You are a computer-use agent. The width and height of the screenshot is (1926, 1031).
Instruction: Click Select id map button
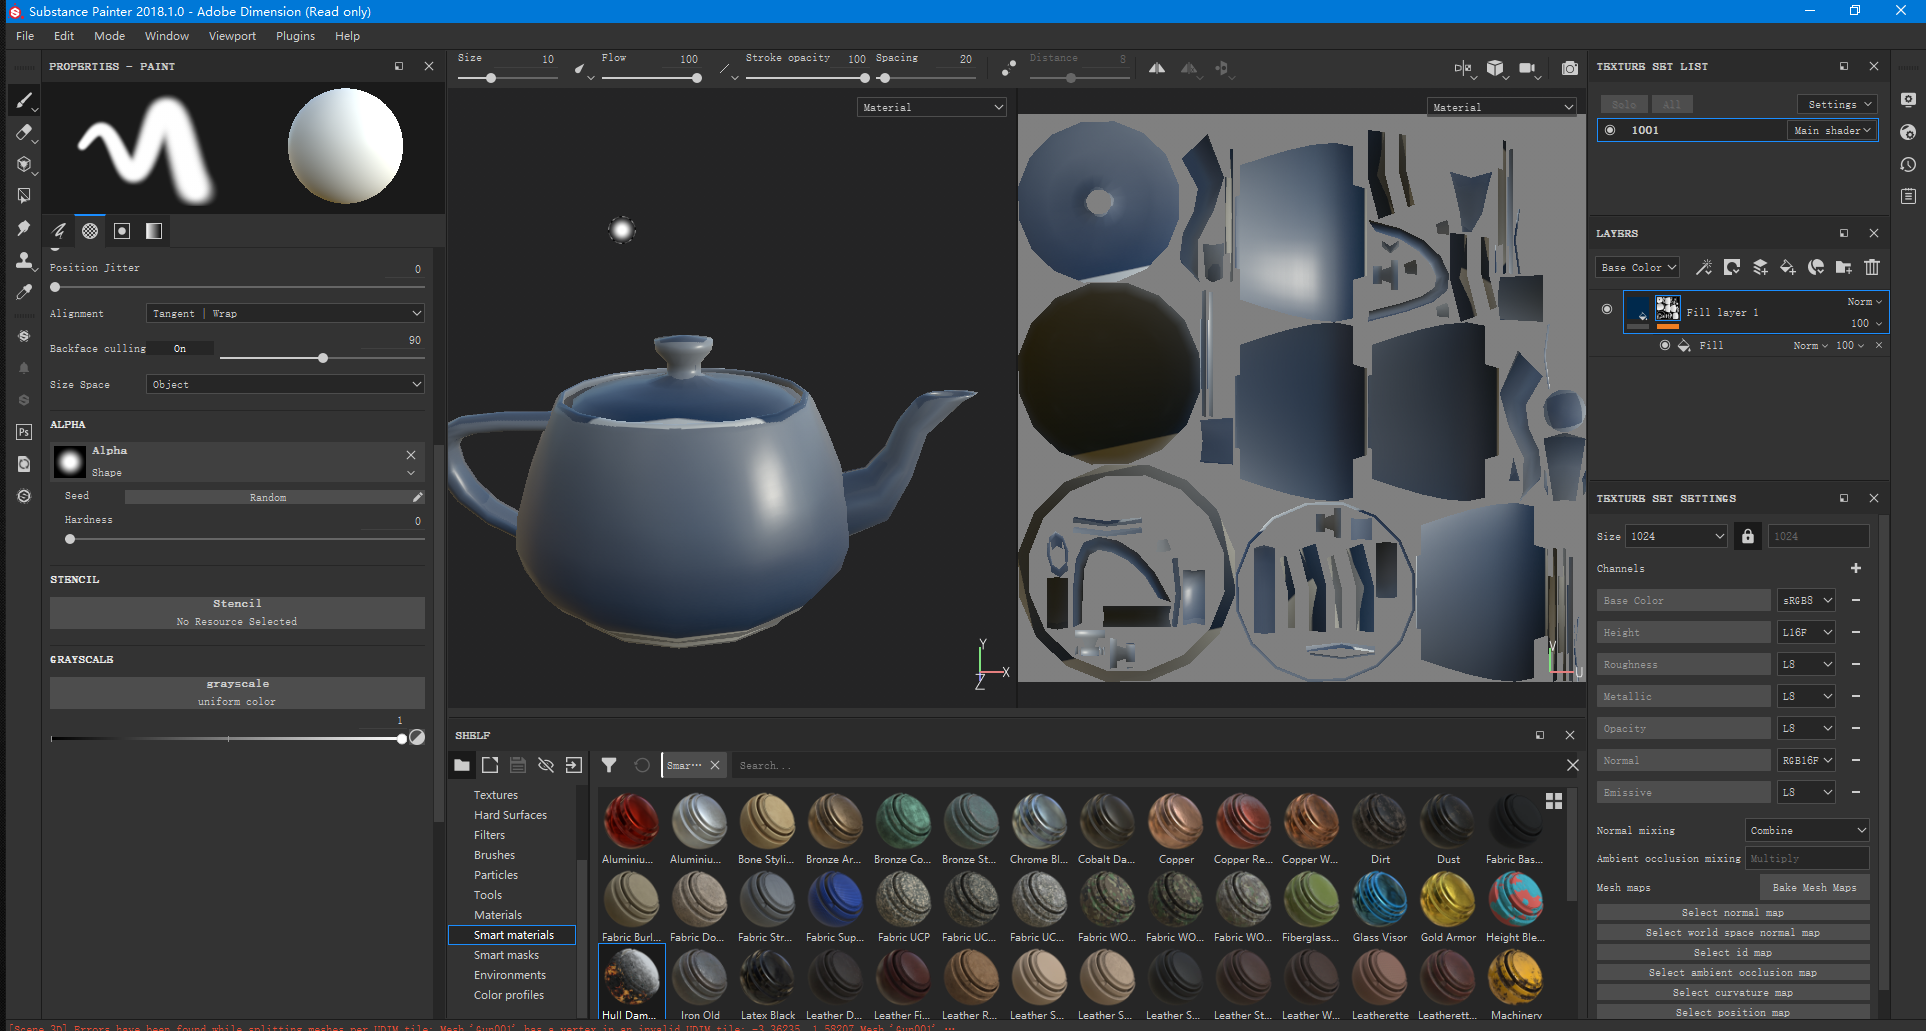coord(1733,952)
